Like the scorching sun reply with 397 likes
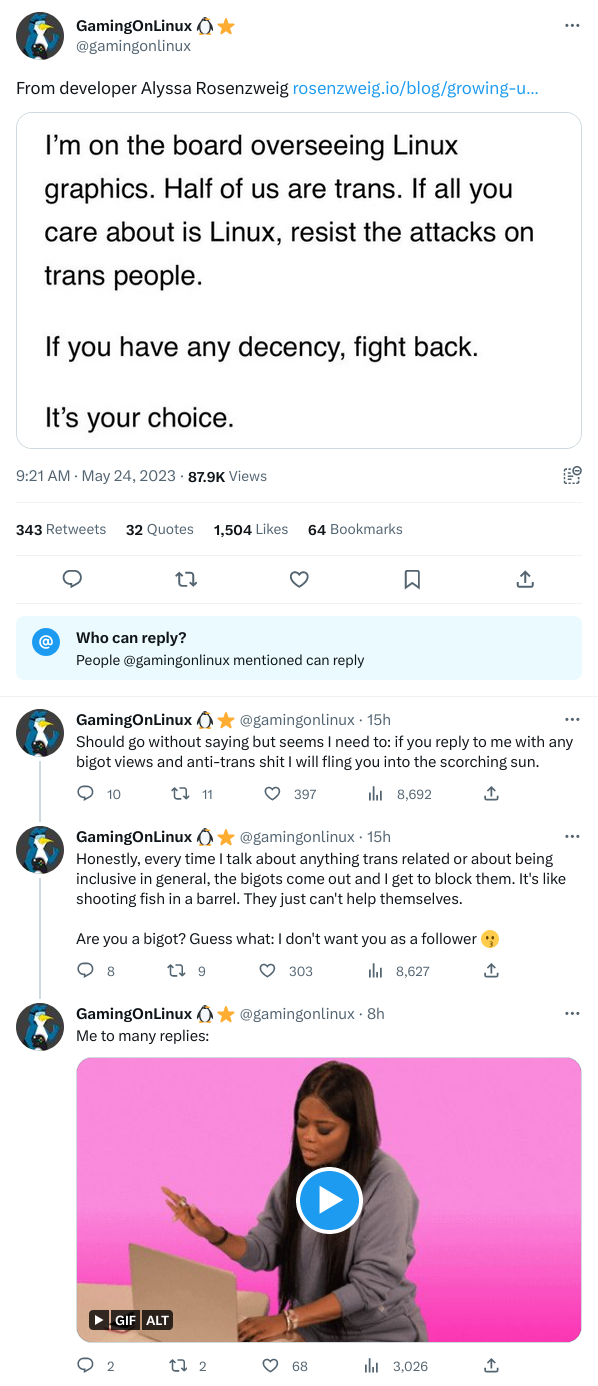598x1386 pixels. point(290,794)
